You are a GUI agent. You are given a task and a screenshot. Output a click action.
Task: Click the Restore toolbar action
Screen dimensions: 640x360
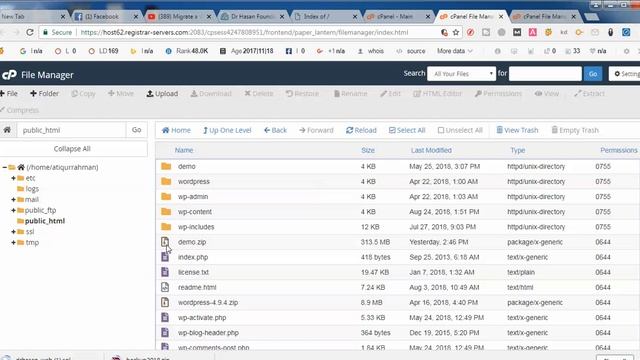pyautogui.click(x=302, y=93)
